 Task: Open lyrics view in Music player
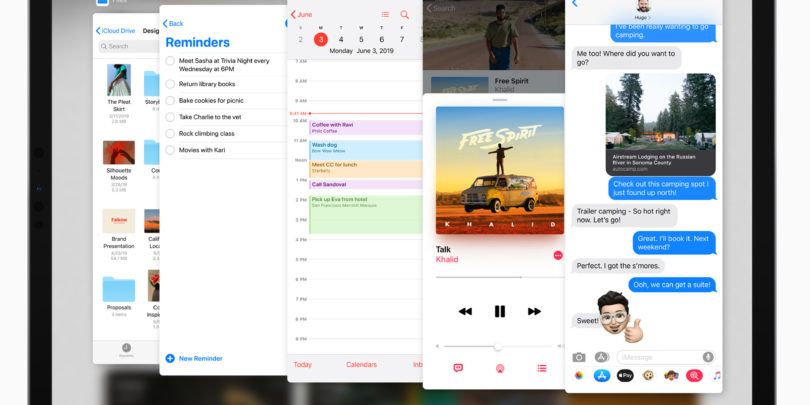tap(458, 368)
